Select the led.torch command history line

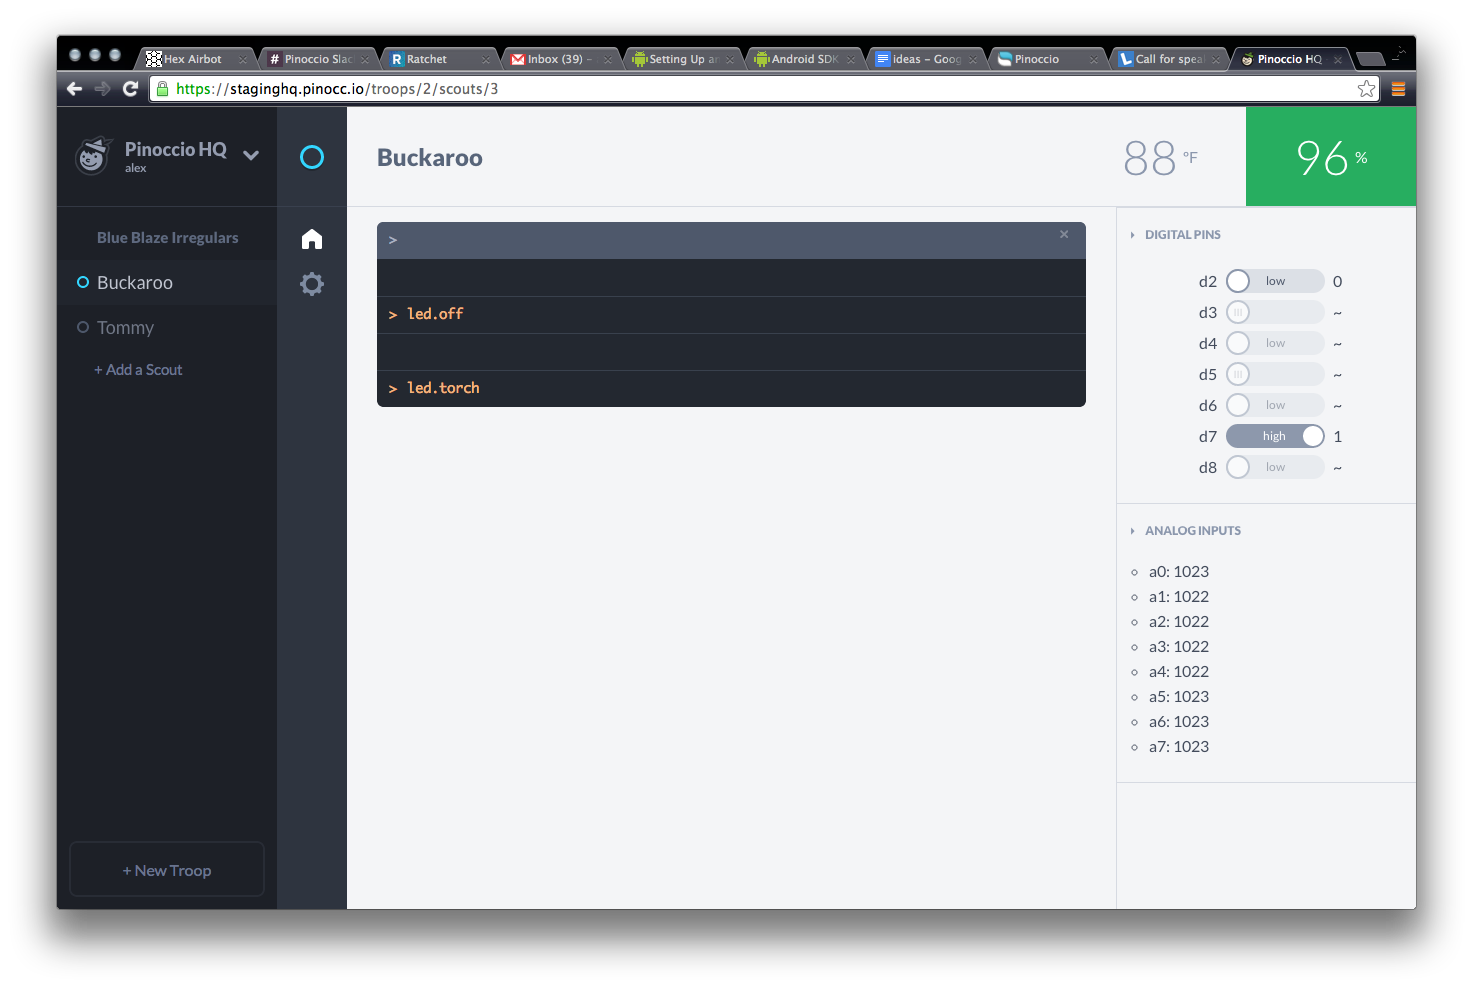click(x=731, y=388)
